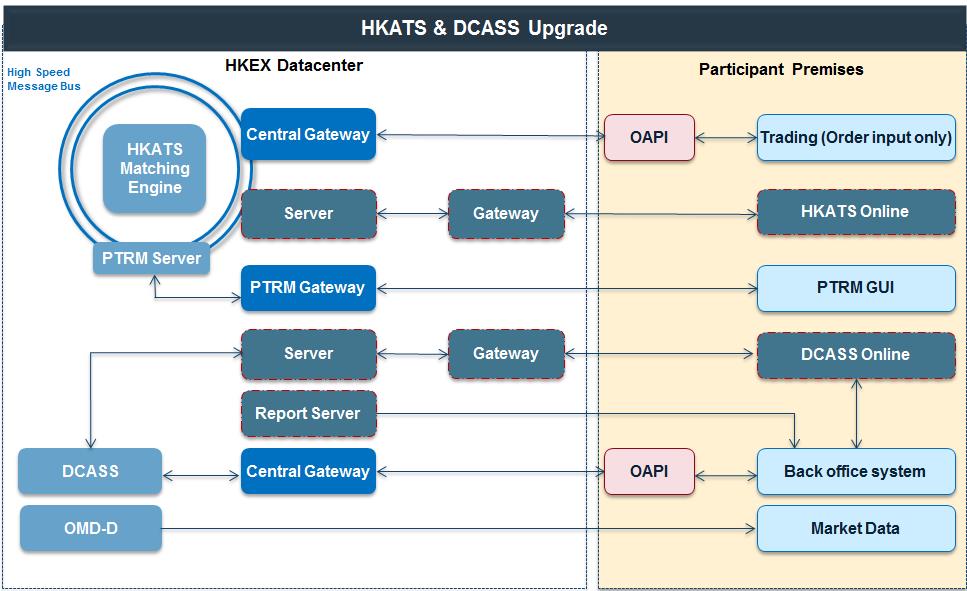
Task: Select the DCASS Online box
Action: [x=856, y=354]
